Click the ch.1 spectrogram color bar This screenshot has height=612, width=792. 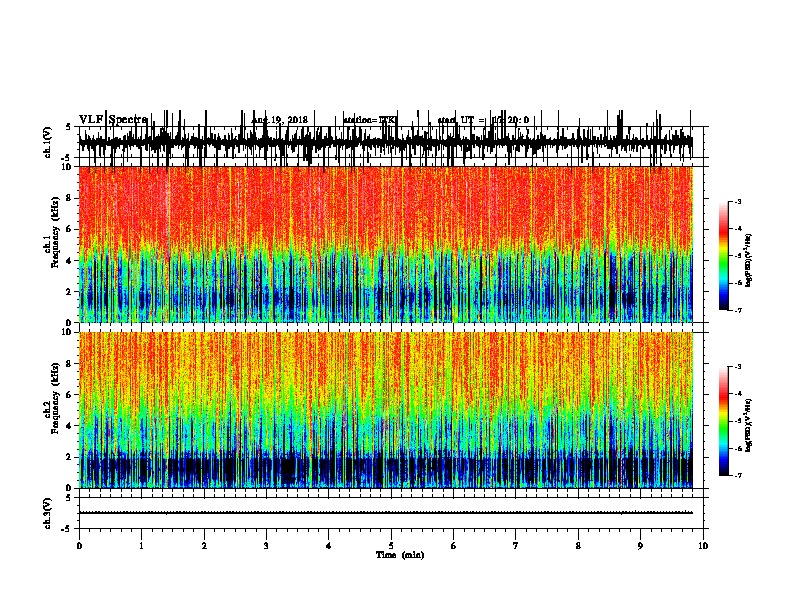tap(724, 256)
